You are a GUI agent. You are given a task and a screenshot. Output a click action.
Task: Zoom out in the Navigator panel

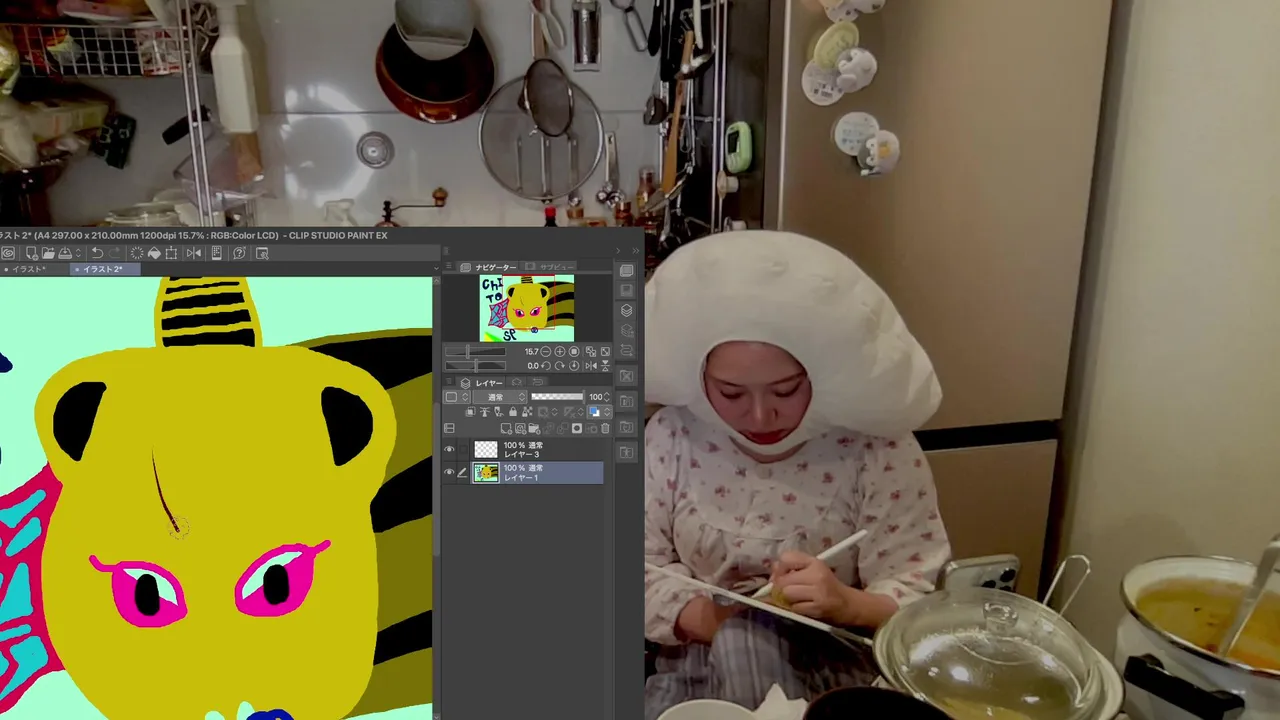[x=546, y=351]
